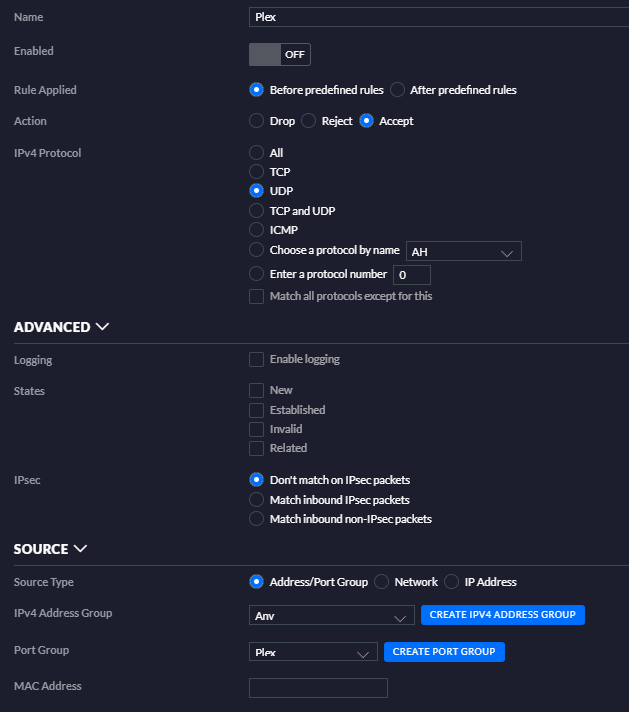629x712 pixels.
Task: Open the IPv4 Address Group dropdown
Action: pyautogui.click(x=331, y=615)
